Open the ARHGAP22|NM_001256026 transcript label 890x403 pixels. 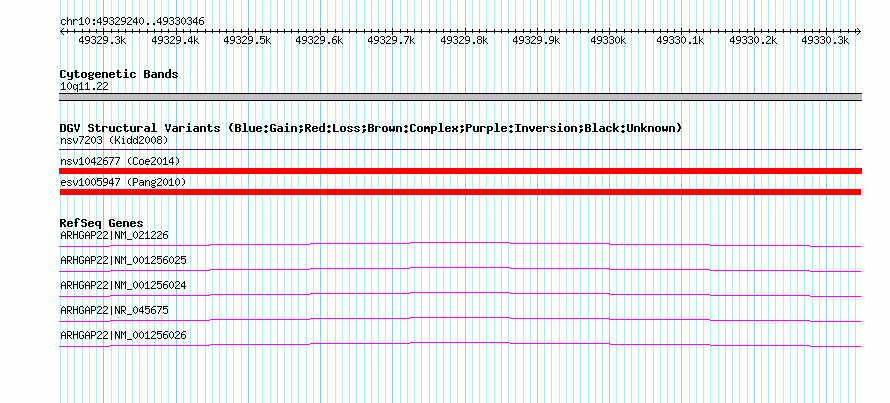[x=123, y=335]
